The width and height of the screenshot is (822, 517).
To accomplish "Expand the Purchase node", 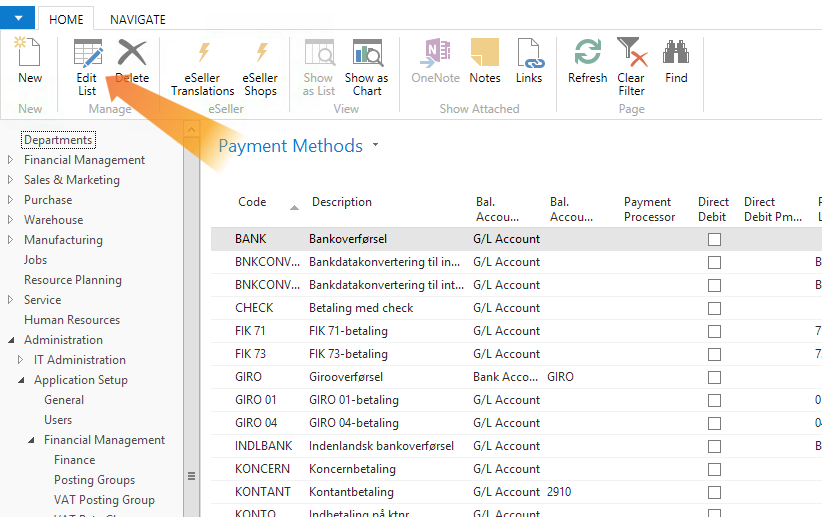I will 10,200.
